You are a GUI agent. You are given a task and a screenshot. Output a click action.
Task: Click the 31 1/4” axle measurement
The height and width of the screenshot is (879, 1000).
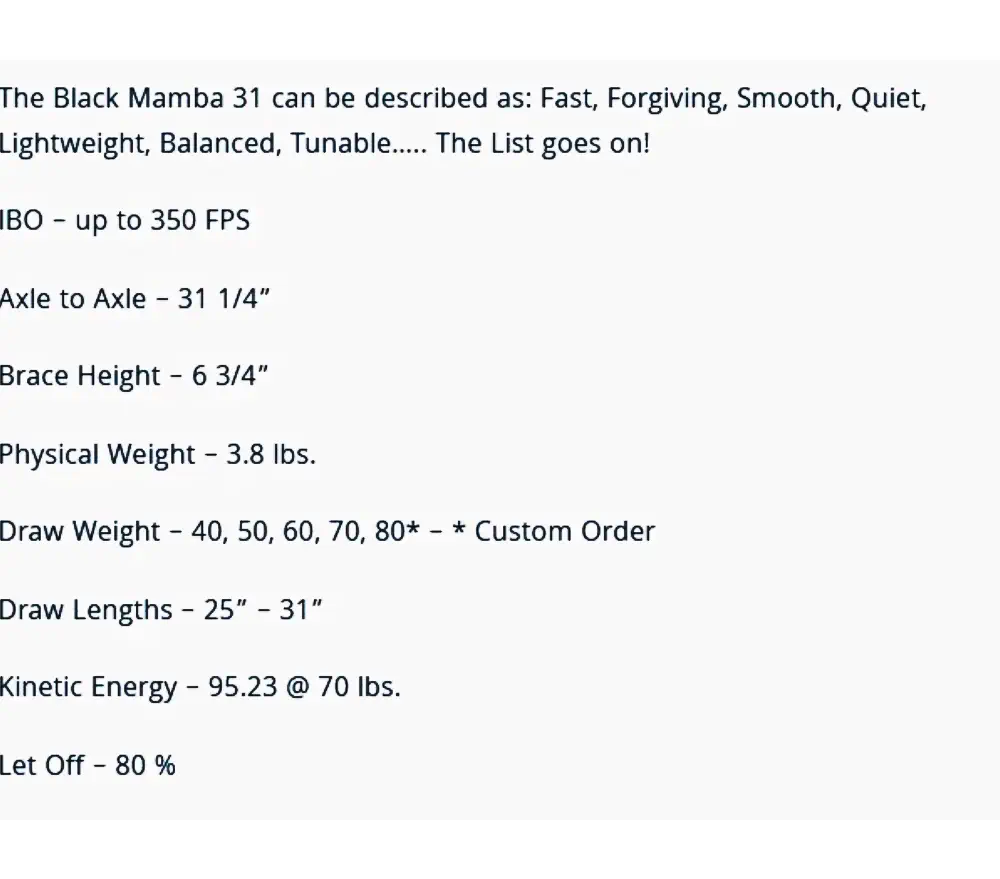click(x=224, y=298)
